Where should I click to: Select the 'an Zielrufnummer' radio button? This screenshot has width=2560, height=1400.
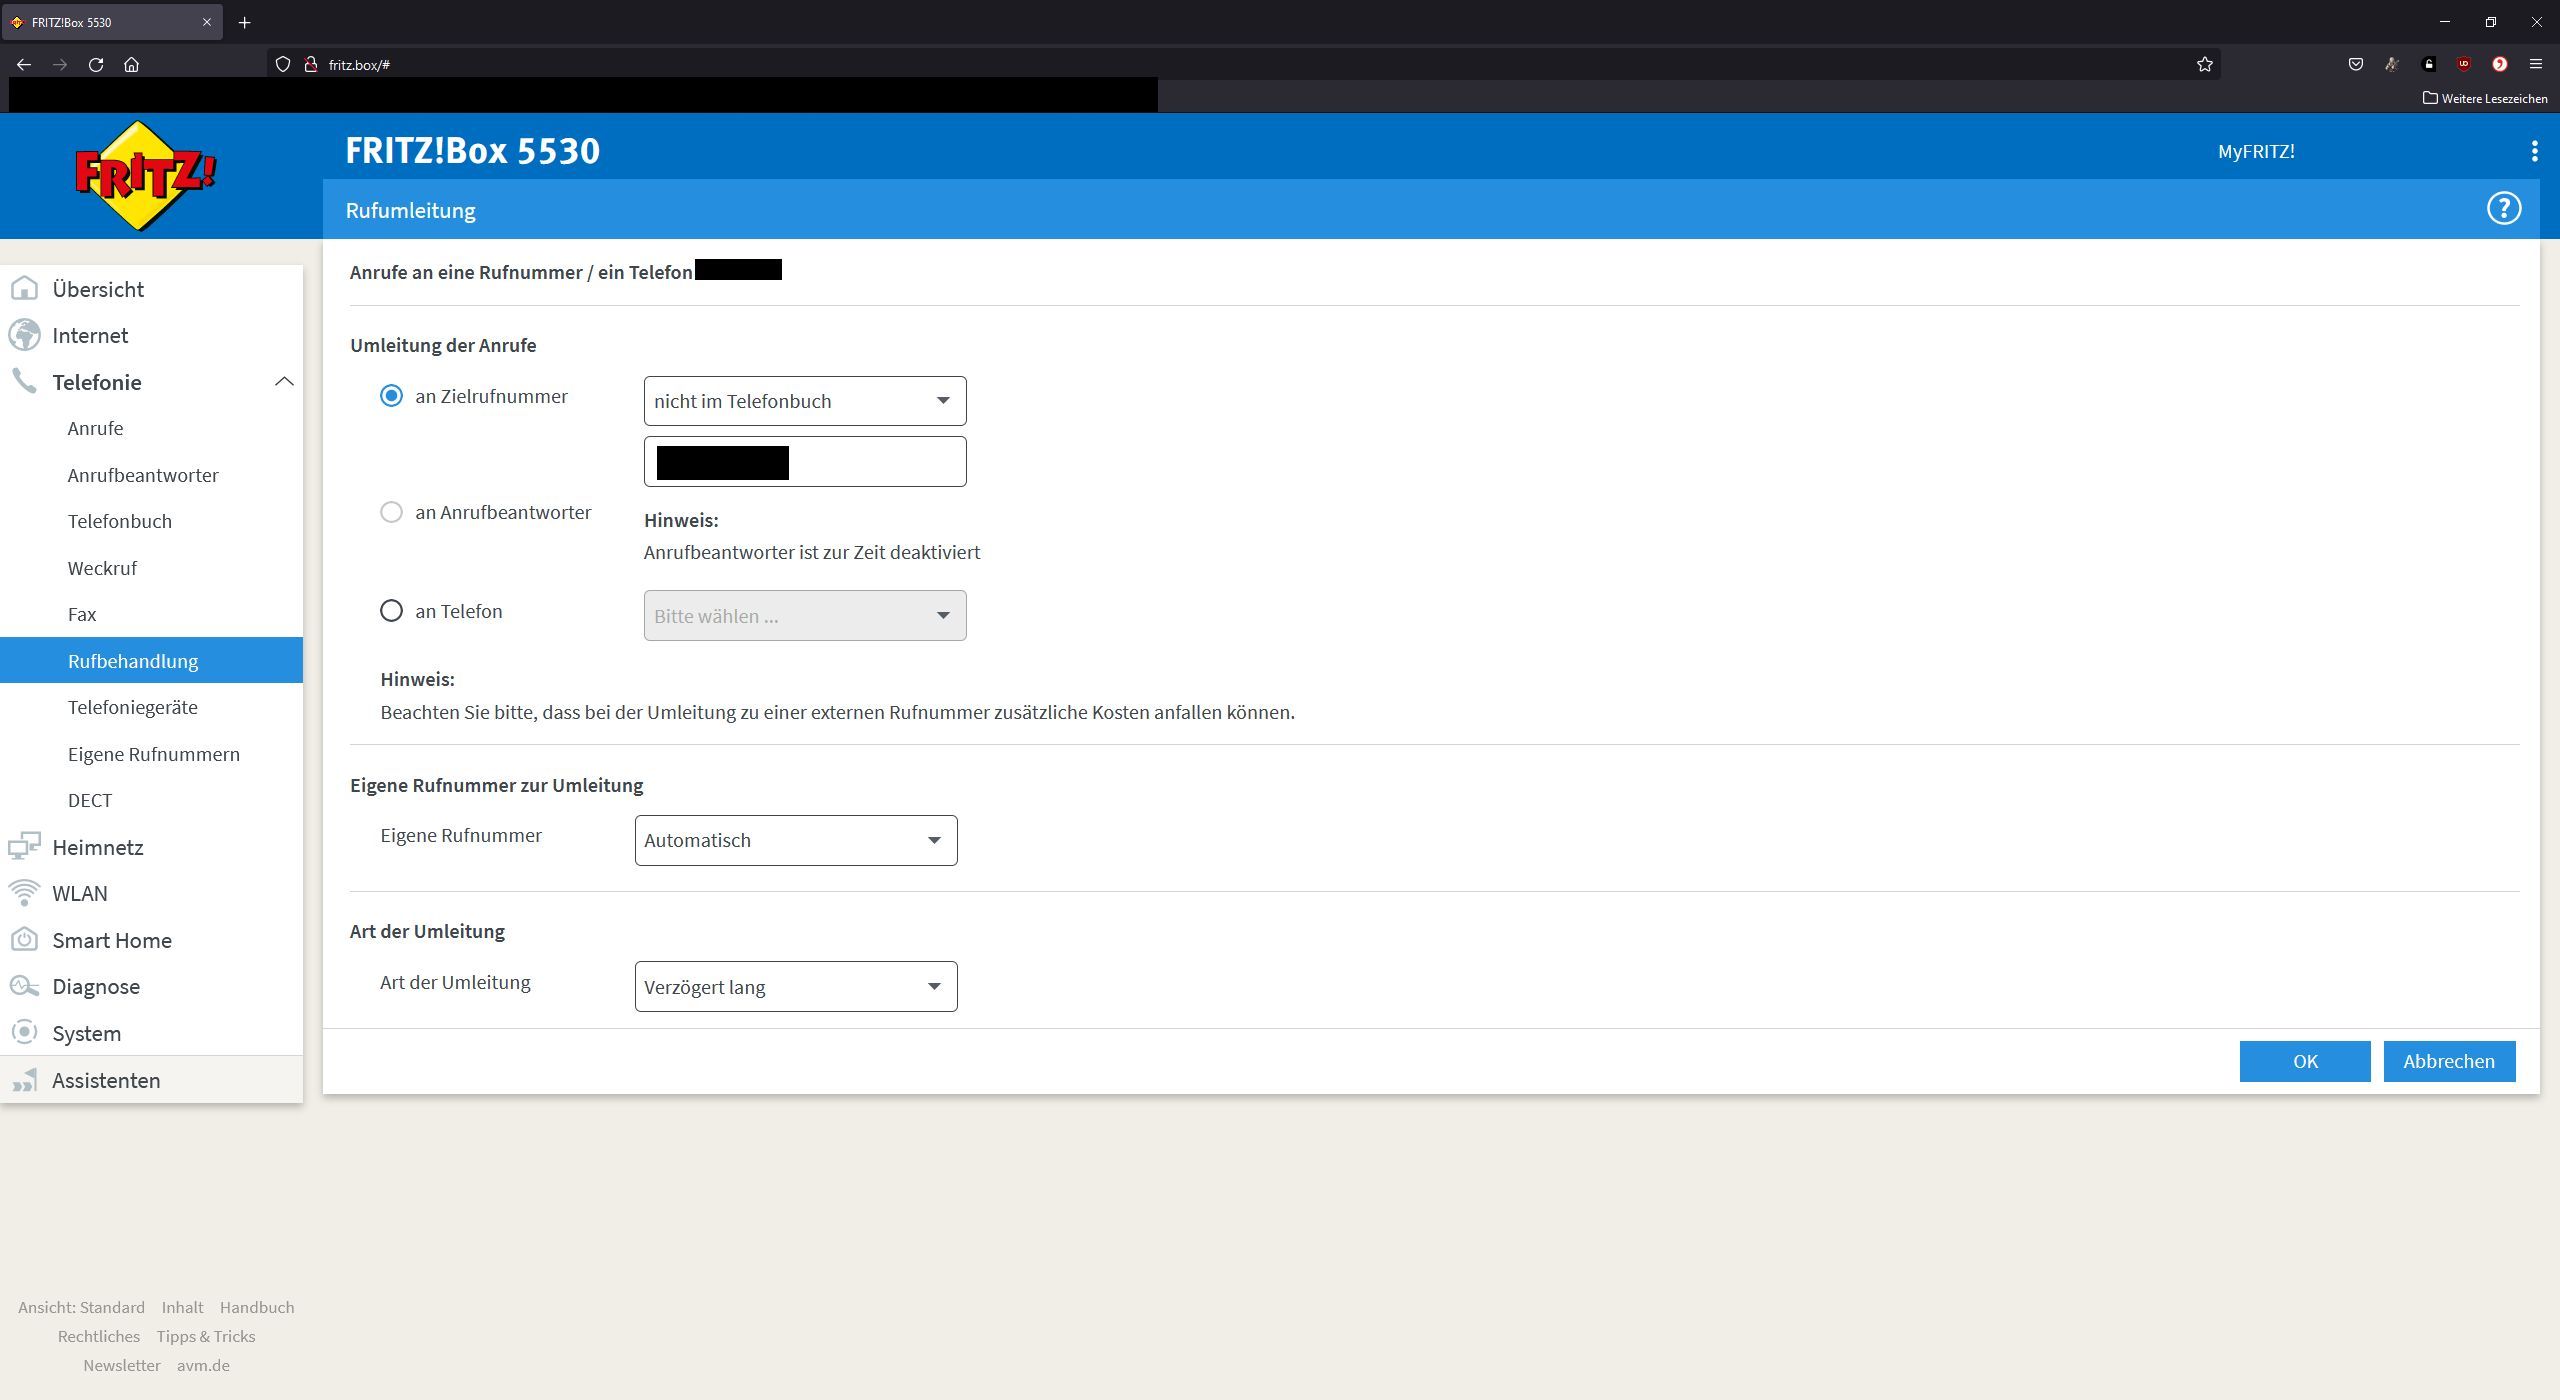click(391, 396)
